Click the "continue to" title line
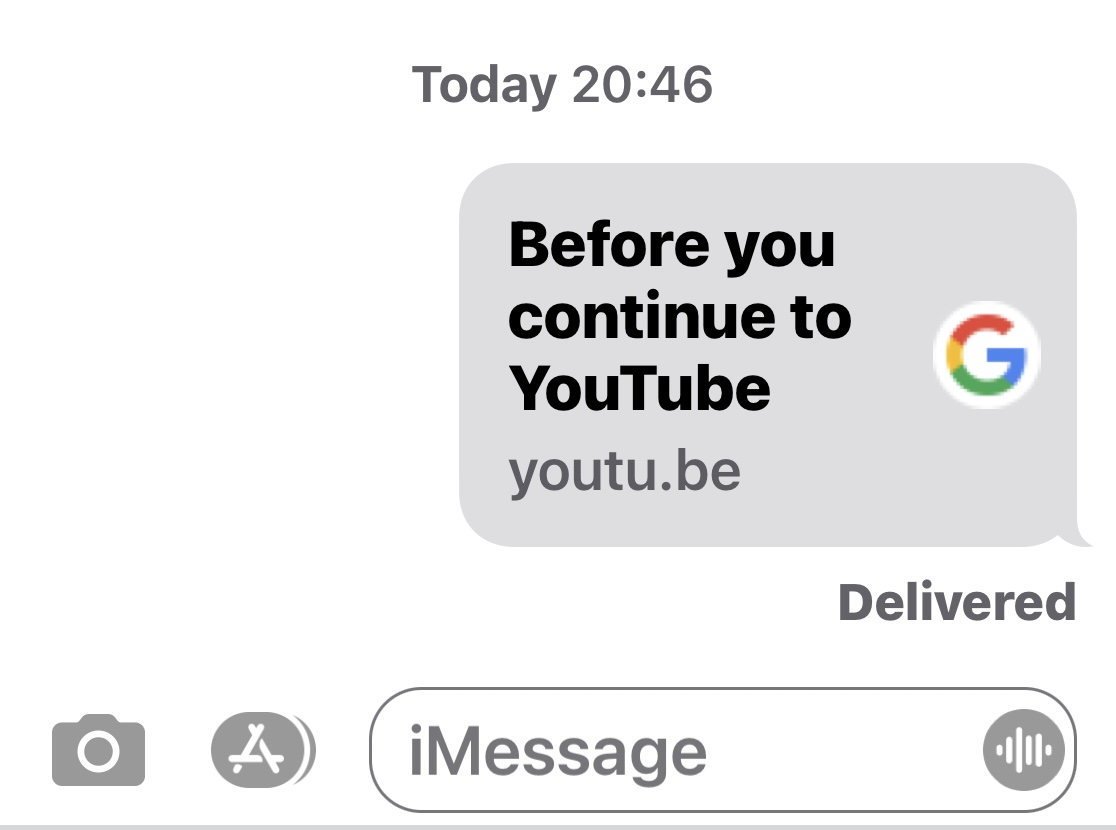The height and width of the screenshot is (830, 1116). (680, 316)
